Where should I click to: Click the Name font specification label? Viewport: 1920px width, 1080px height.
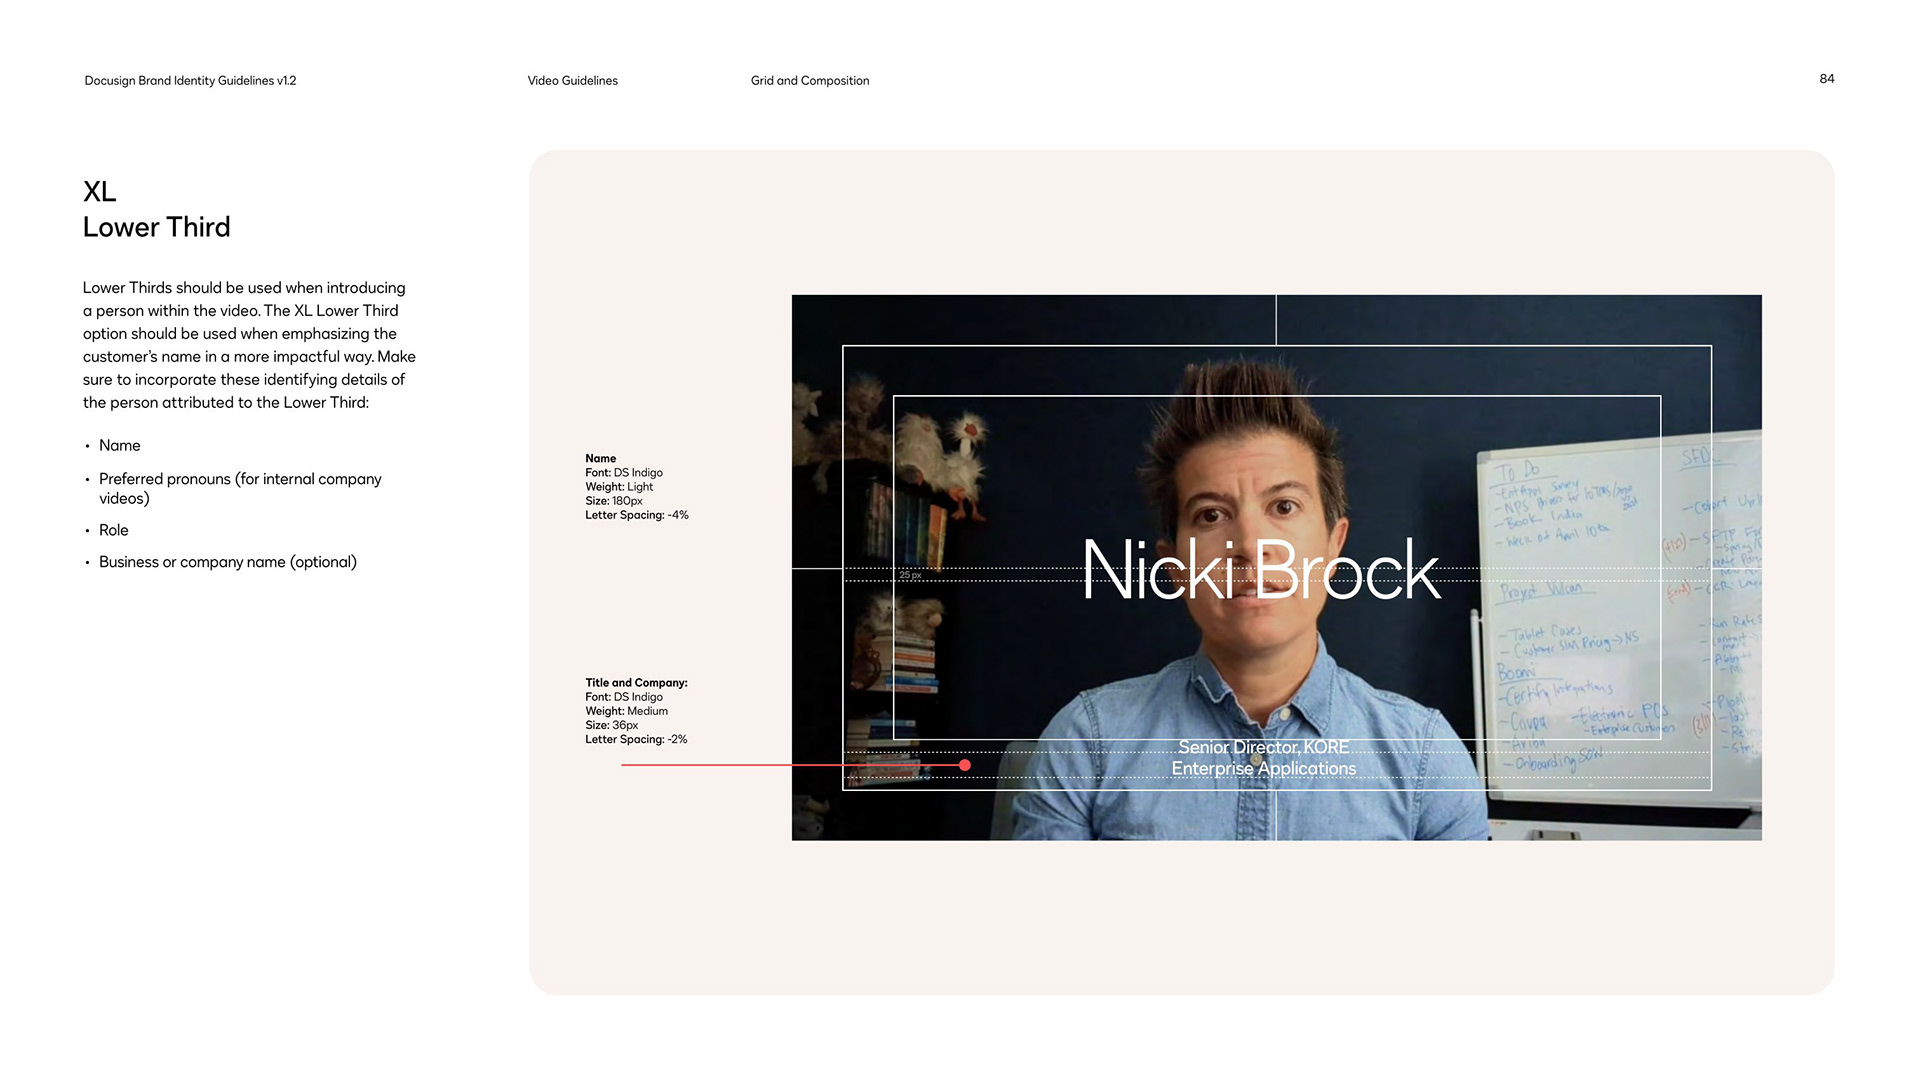(x=600, y=458)
